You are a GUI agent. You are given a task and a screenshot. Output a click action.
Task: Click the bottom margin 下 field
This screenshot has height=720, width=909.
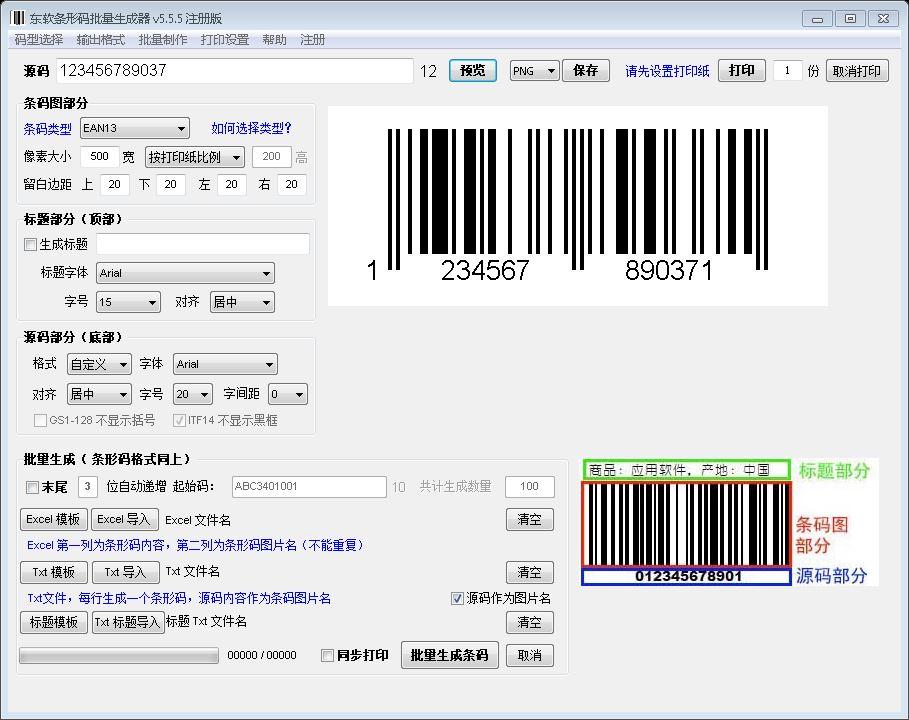[x=170, y=184]
